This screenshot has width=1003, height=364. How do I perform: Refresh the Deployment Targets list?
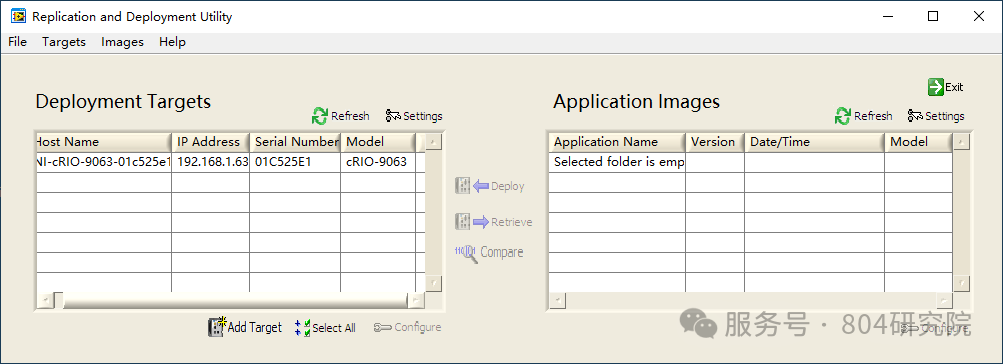[340, 116]
